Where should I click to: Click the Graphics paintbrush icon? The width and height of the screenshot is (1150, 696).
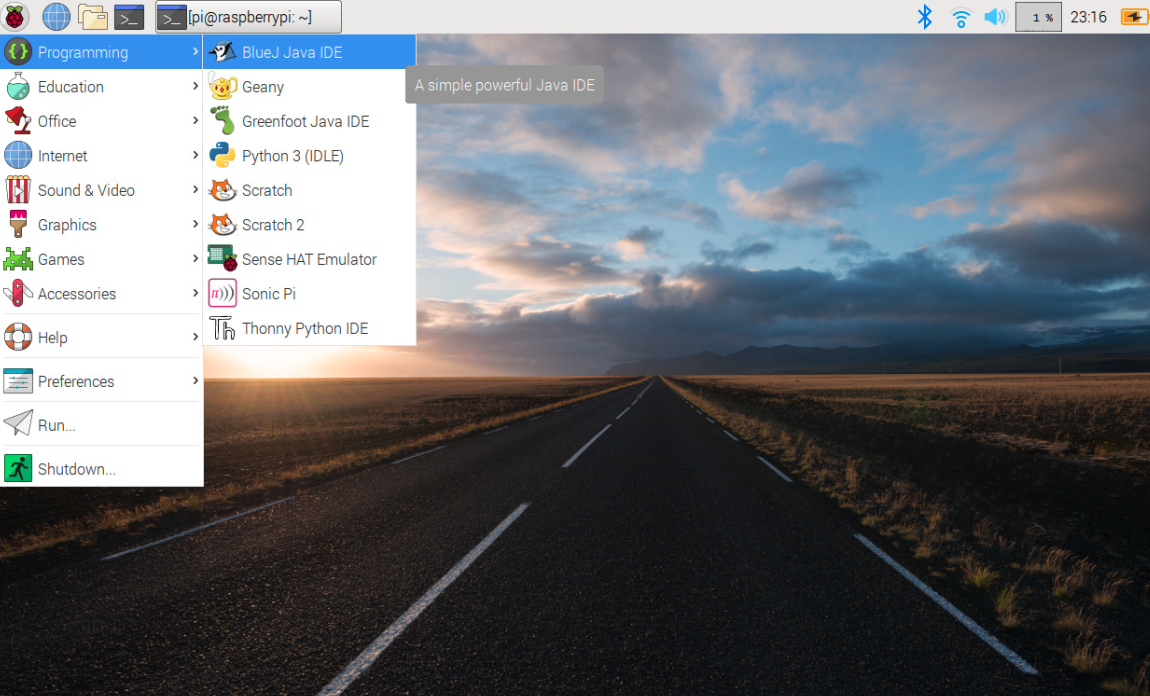click(x=18, y=224)
